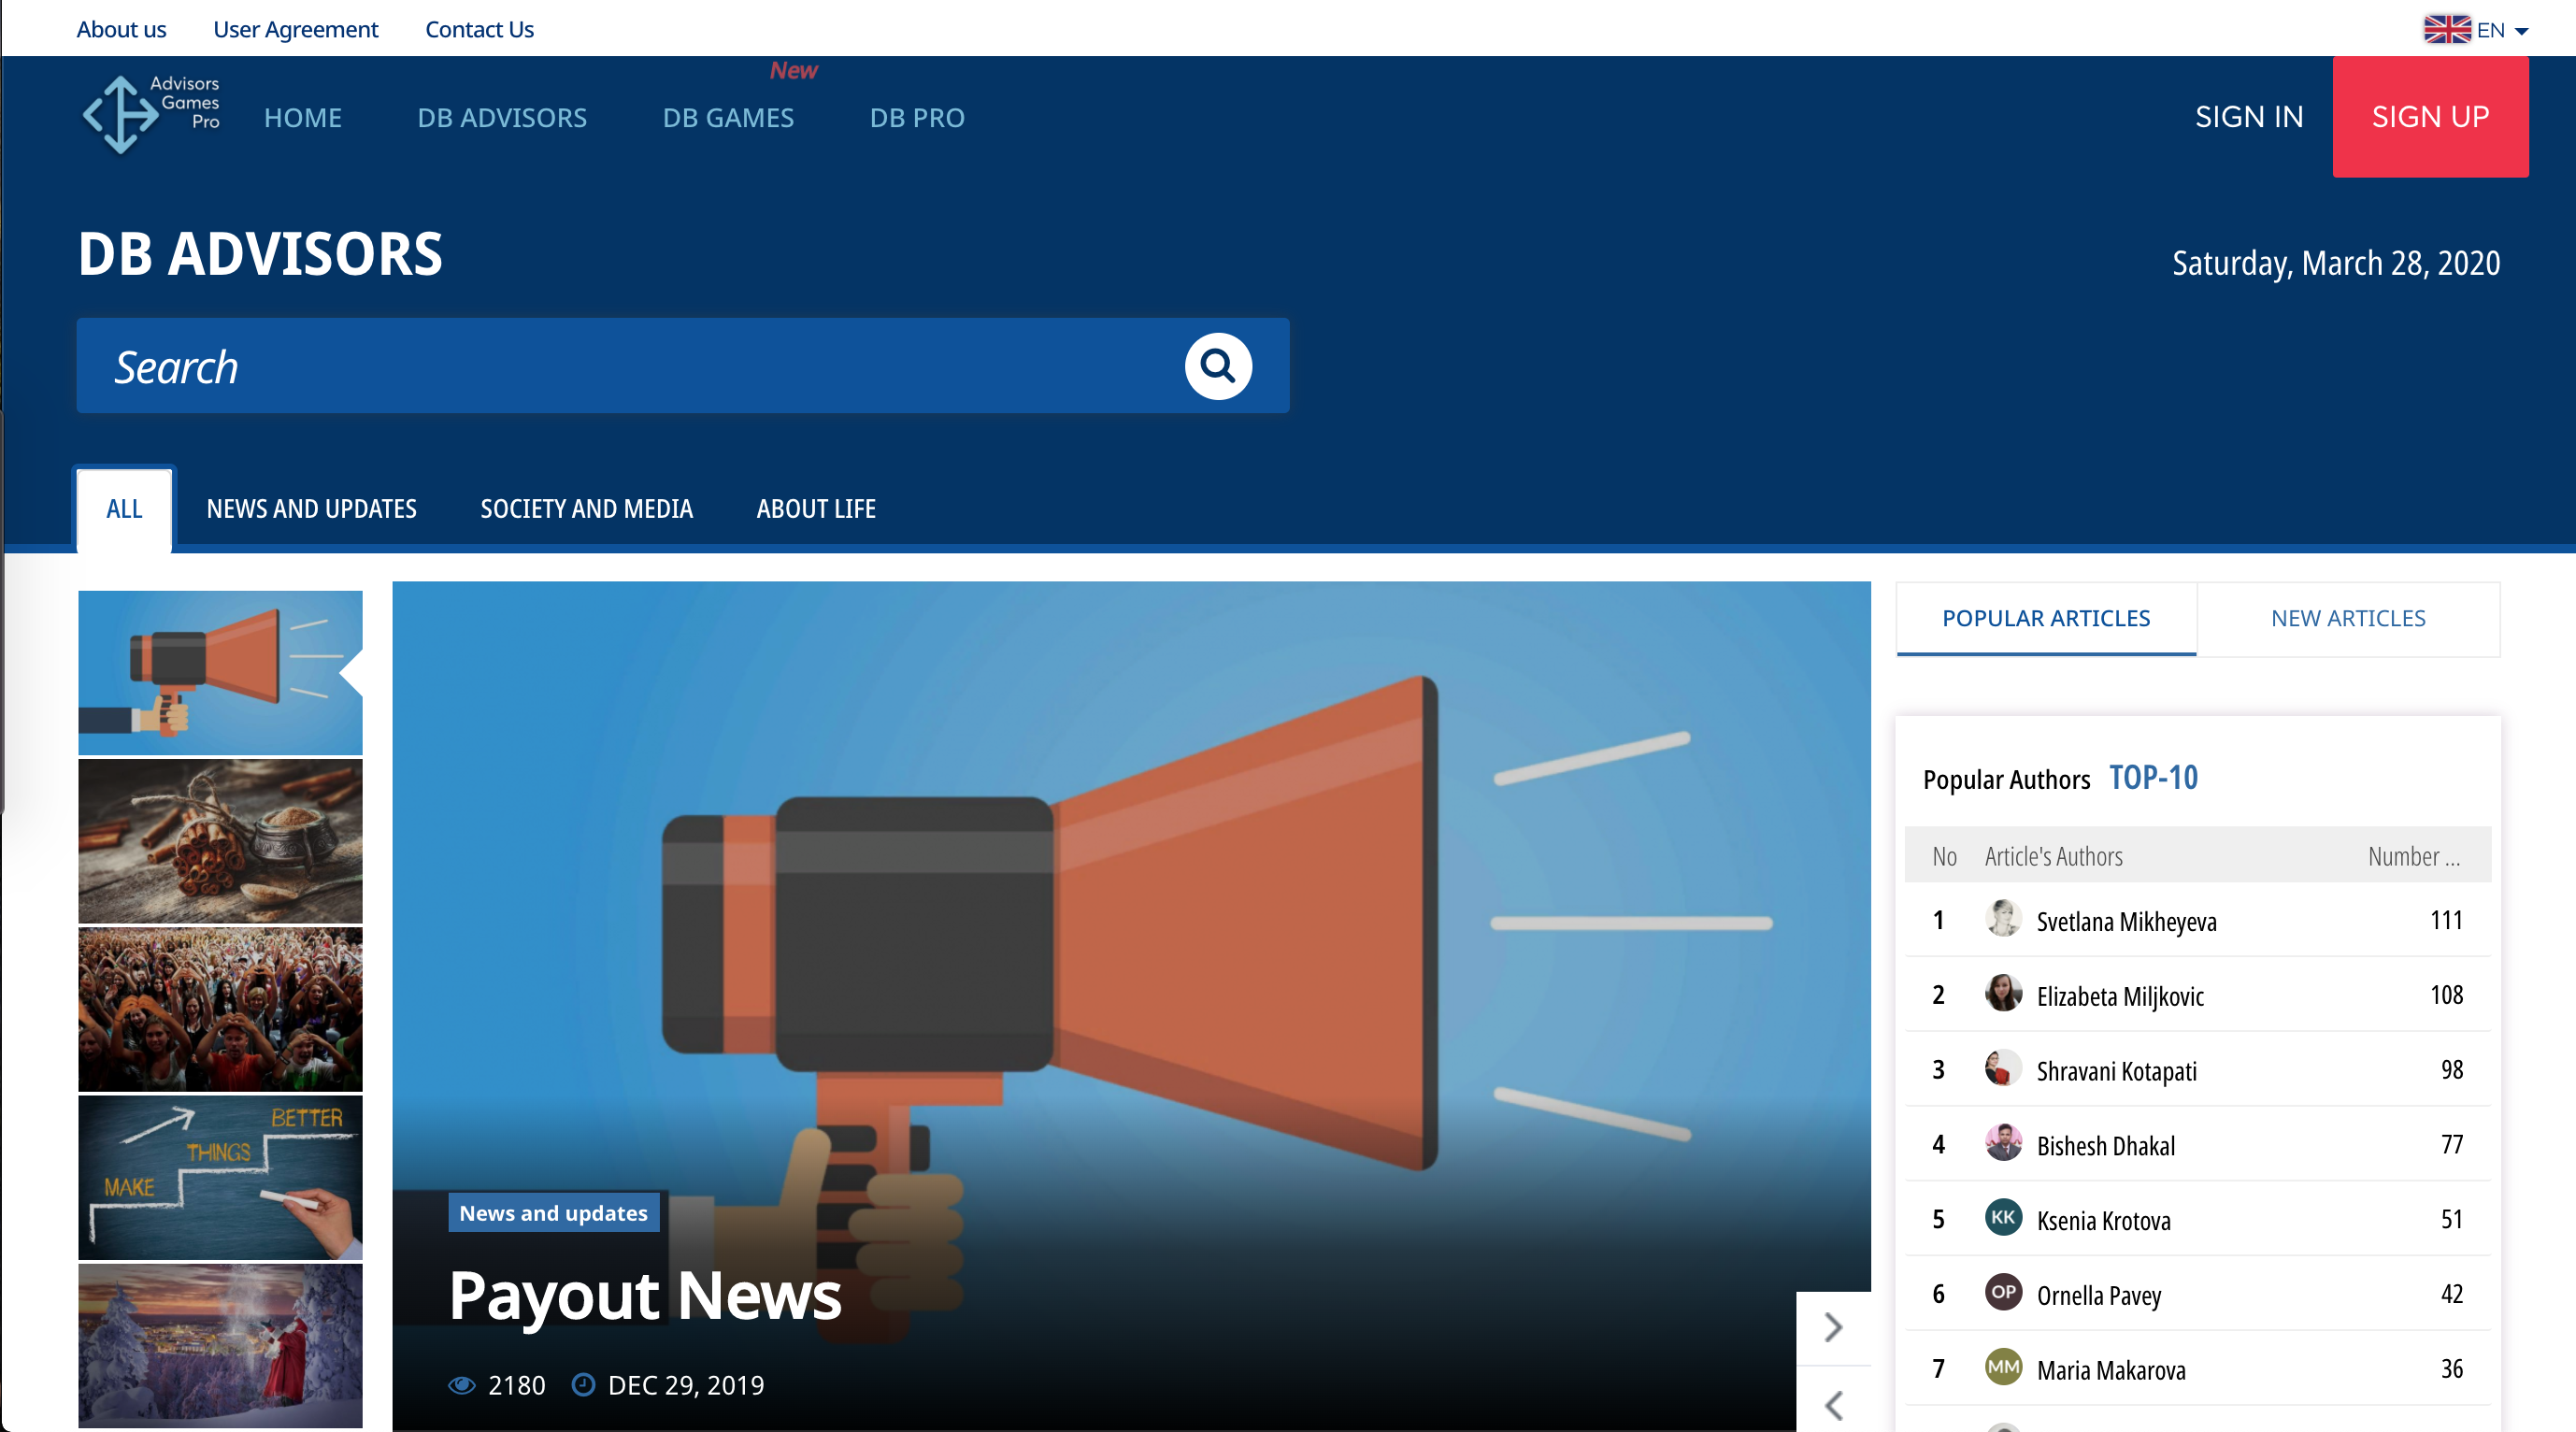Click the News and updates category label
Viewport: 2576px width, 1432px height.
[553, 1212]
